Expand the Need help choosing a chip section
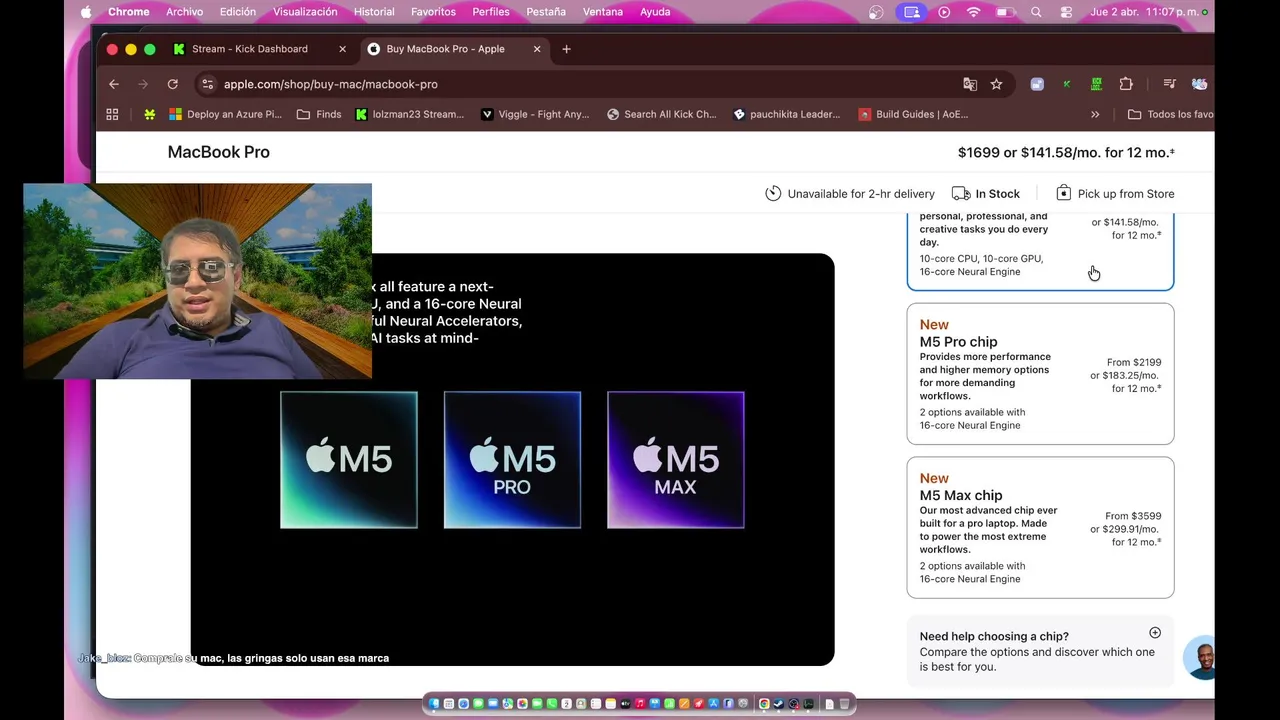The image size is (1280, 720). coord(1155,633)
